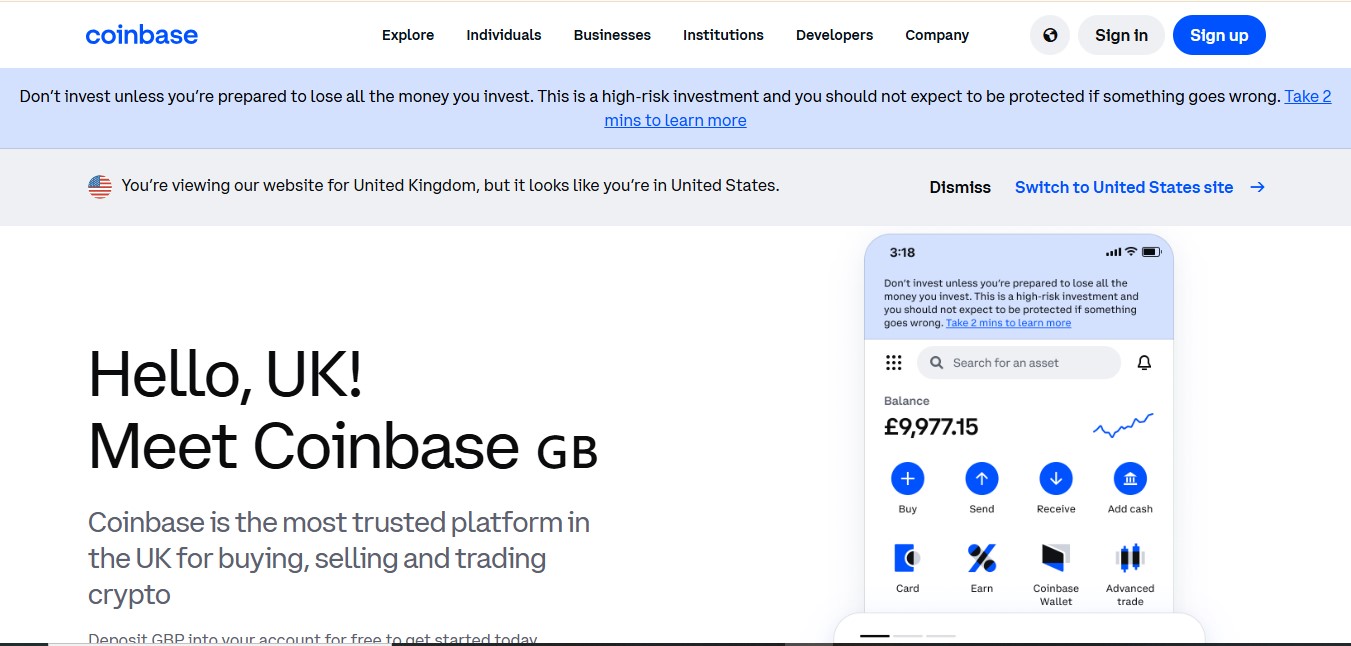Click the Meet Coinbase GB heading

click(x=343, y=446)
